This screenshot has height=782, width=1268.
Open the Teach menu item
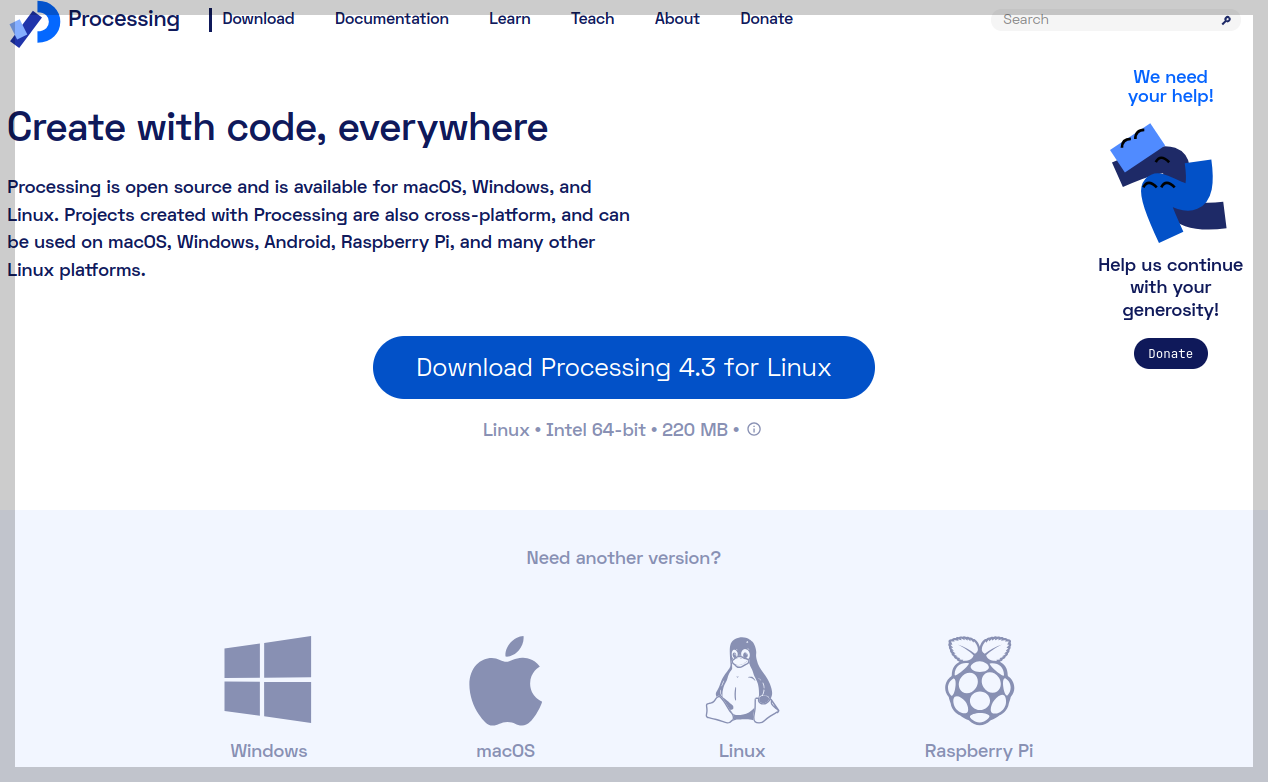pos(593,19)
